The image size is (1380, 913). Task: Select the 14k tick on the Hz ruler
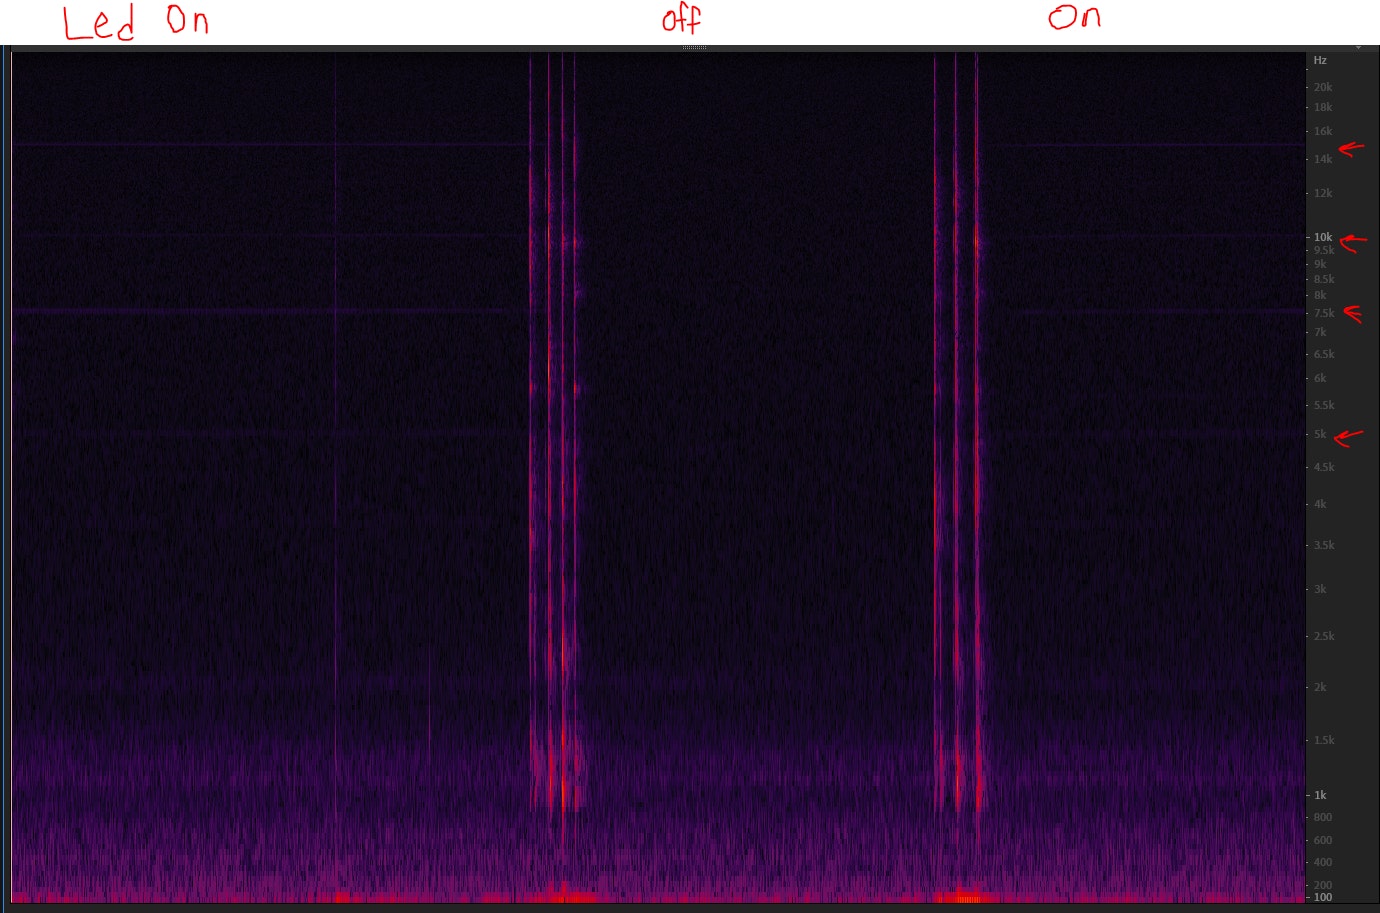click(1323, 159)
